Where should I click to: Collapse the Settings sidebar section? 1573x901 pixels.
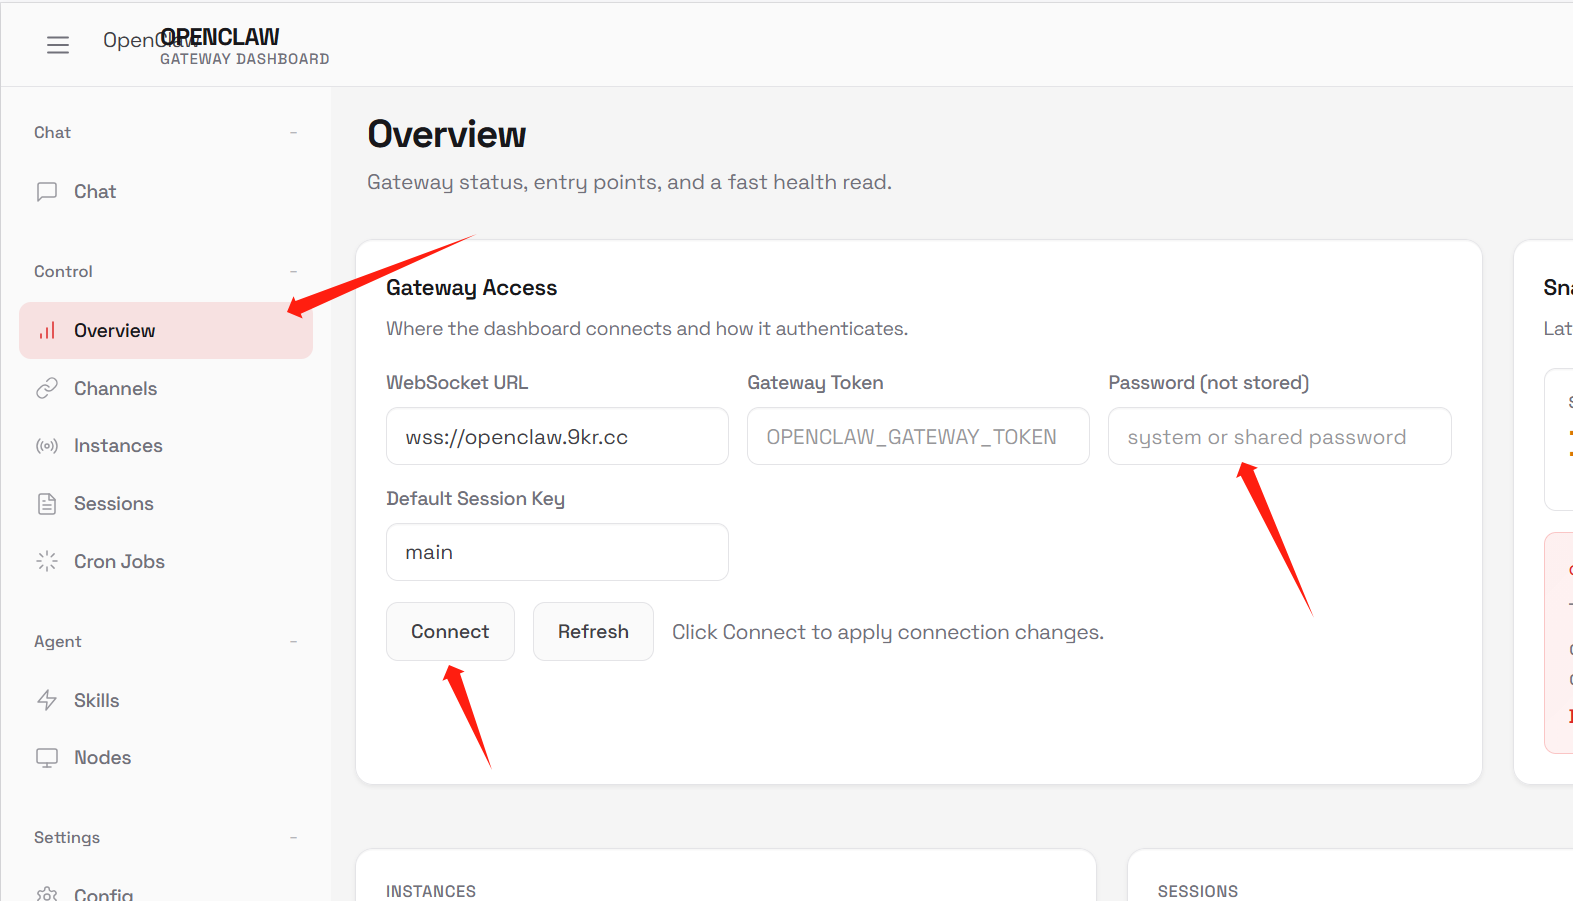[293, 838]
